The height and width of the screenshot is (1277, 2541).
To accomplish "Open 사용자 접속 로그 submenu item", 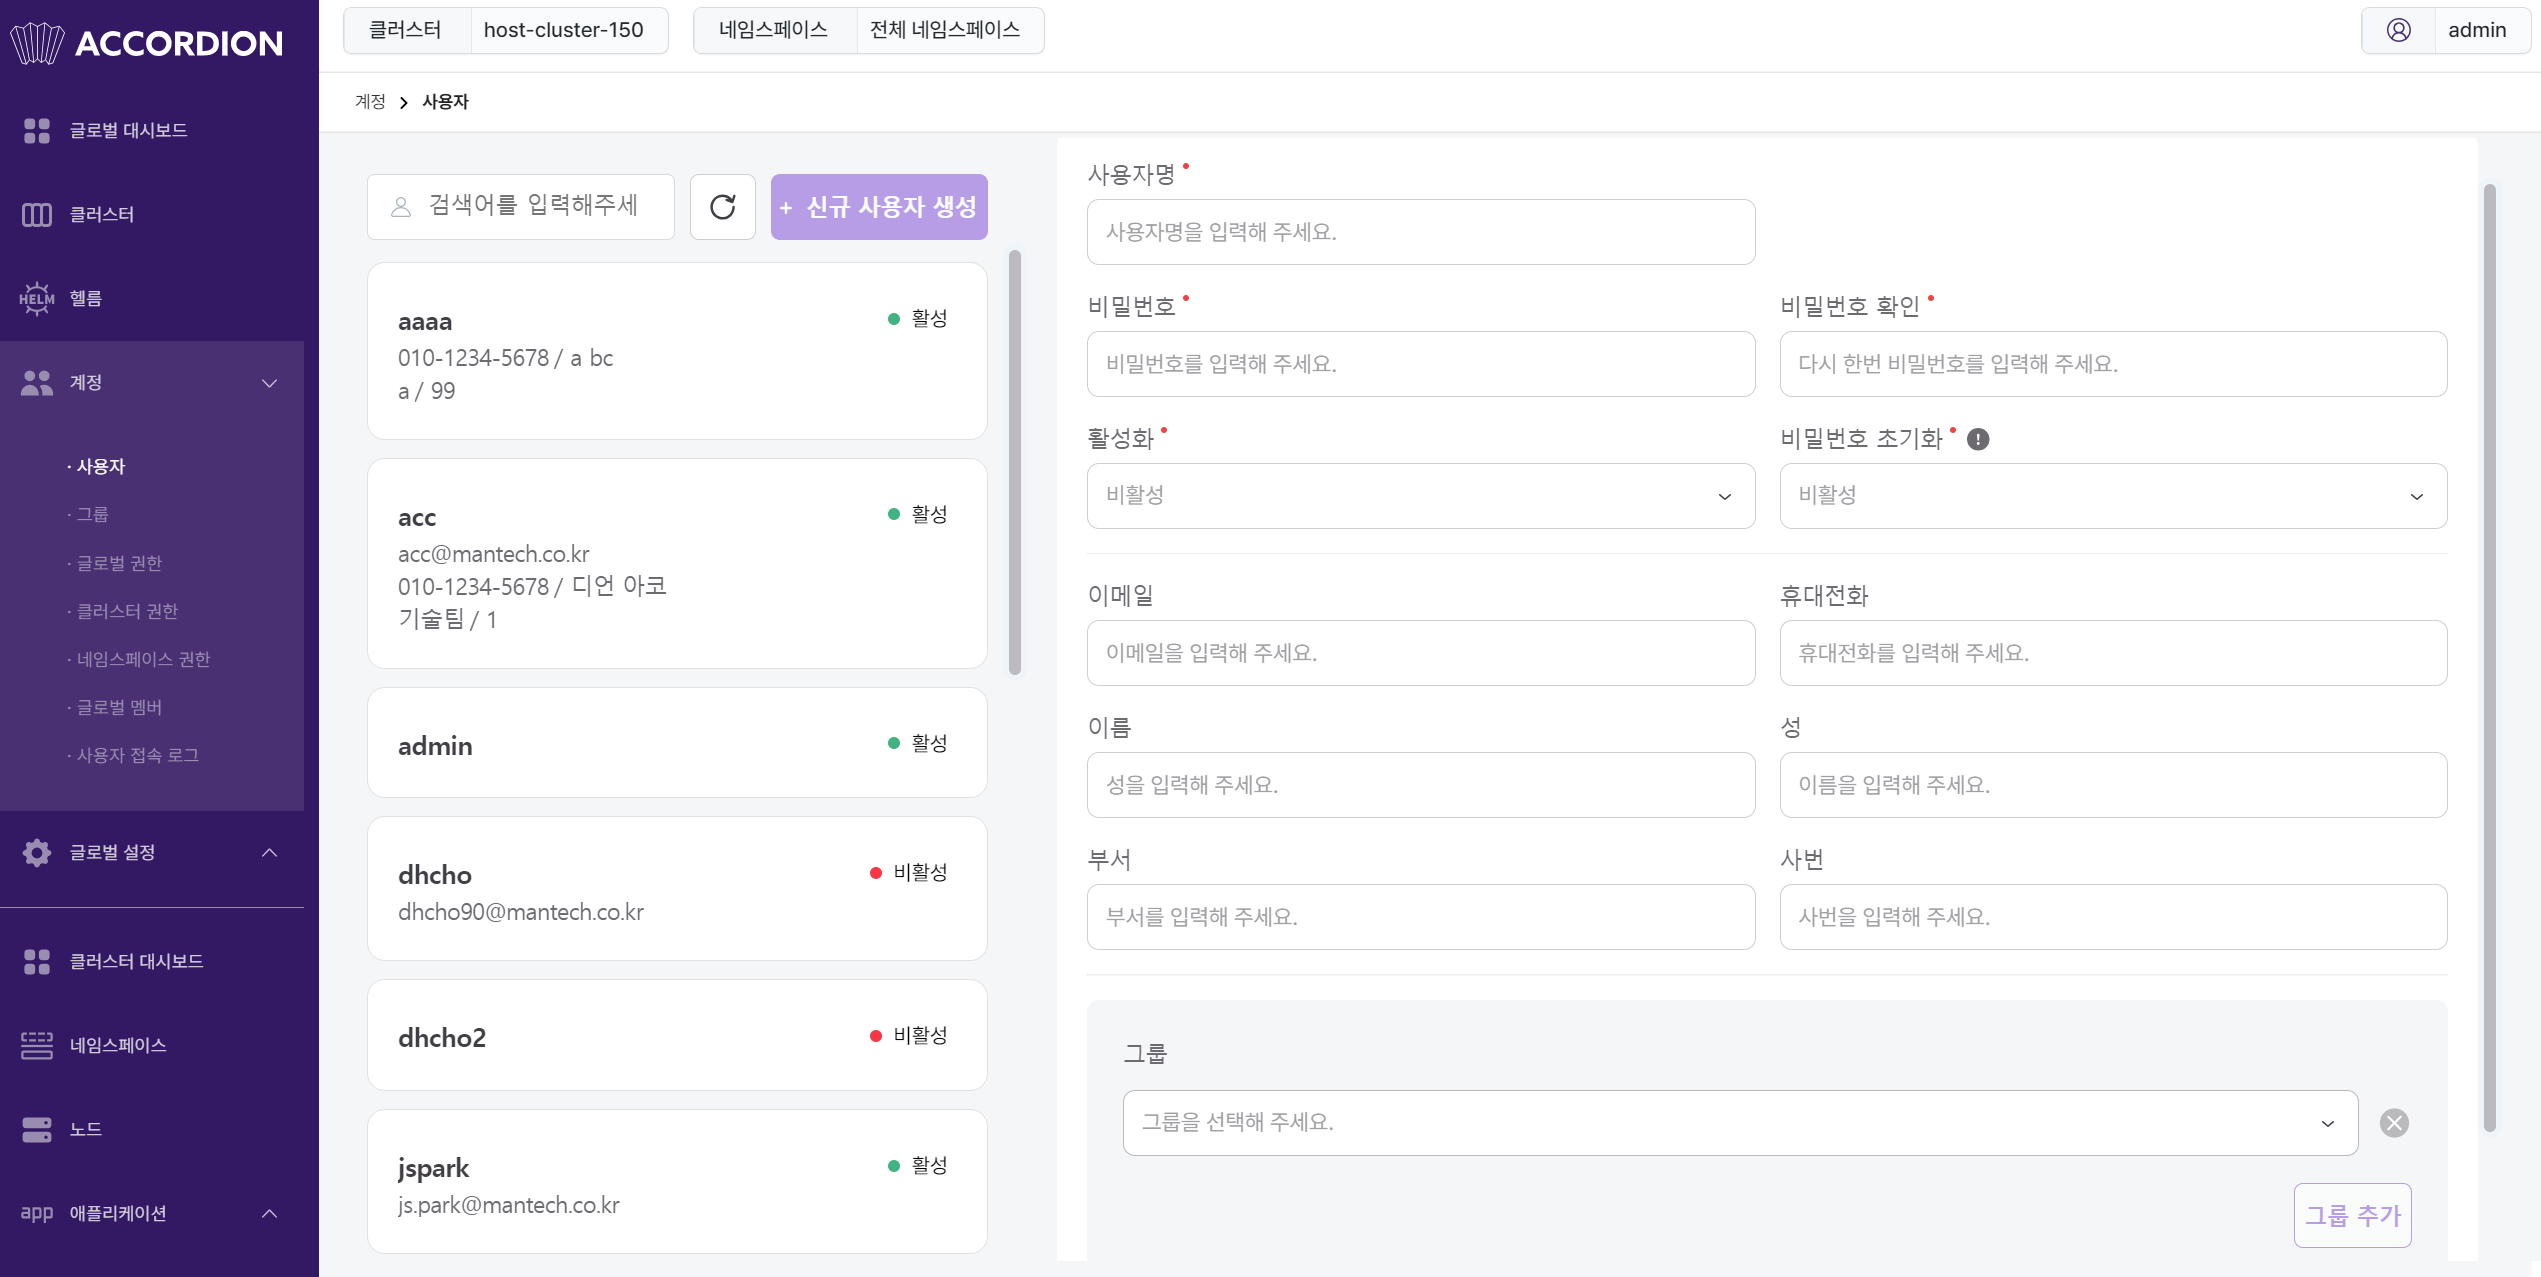I will pos(138,756).
